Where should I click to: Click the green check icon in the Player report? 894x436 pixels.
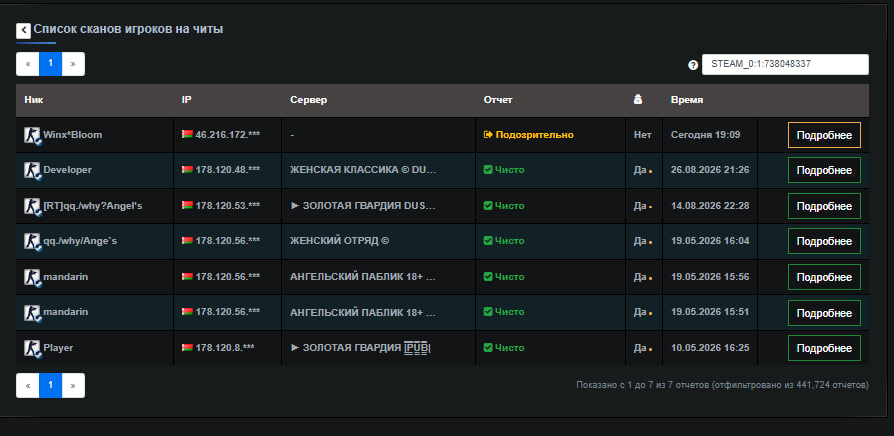pos(488,347)
